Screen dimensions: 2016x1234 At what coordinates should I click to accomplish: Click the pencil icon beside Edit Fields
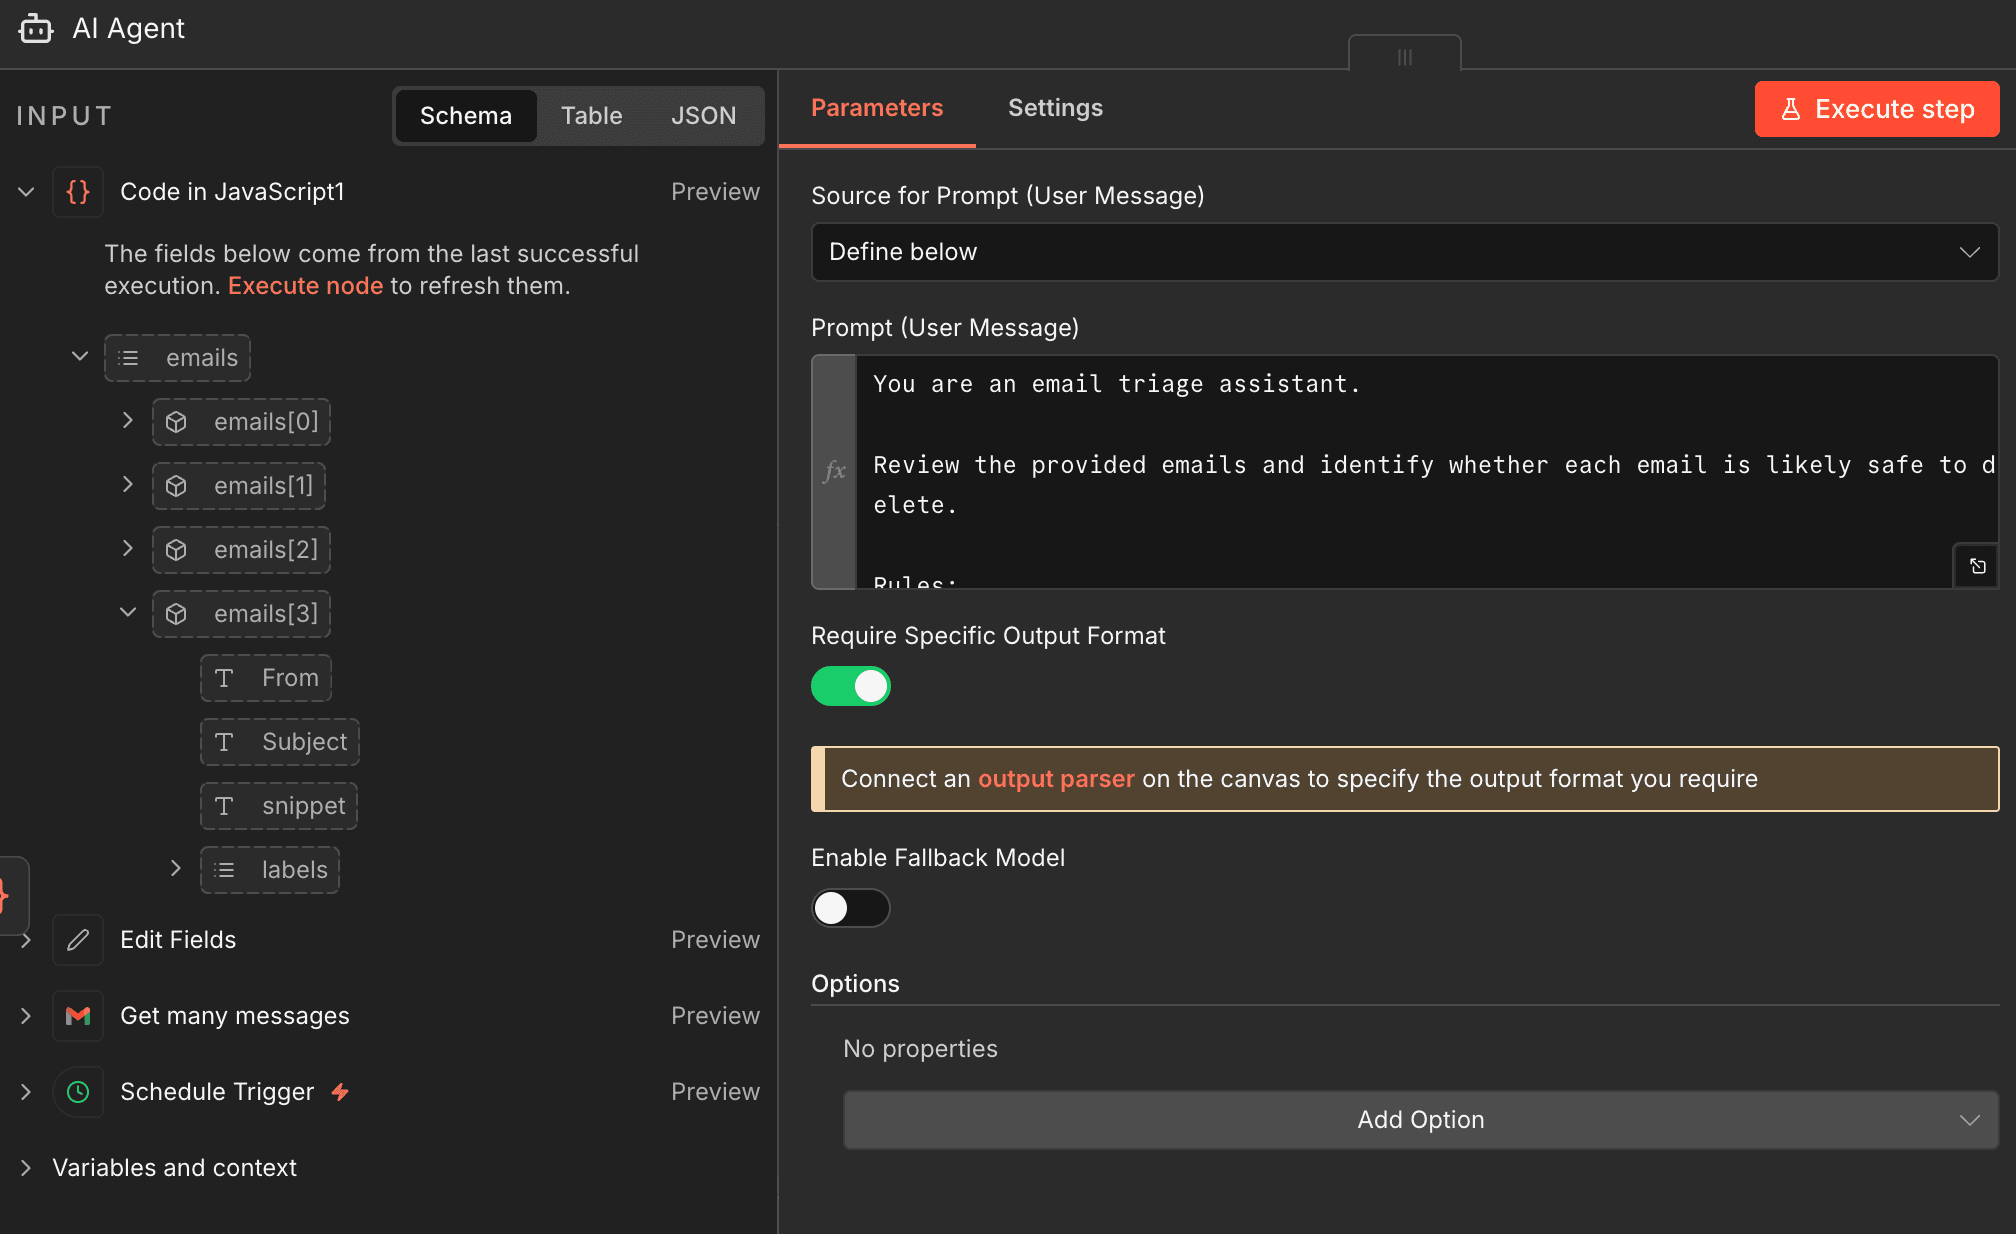coord(77,940)
